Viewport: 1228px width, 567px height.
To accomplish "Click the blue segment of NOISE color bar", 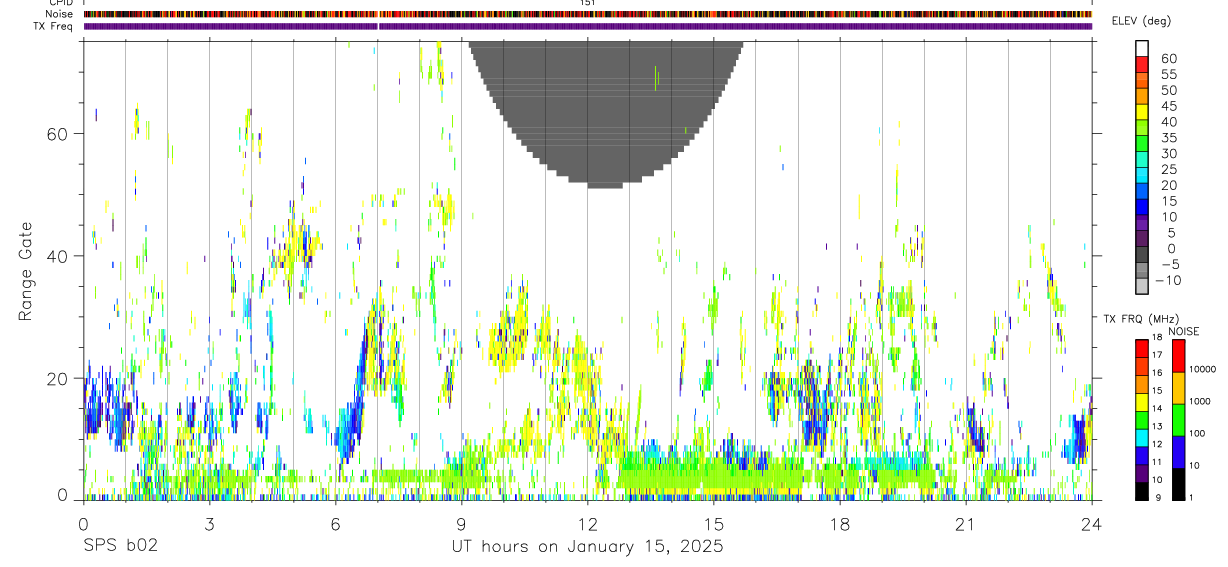I will pos(1178,452).
